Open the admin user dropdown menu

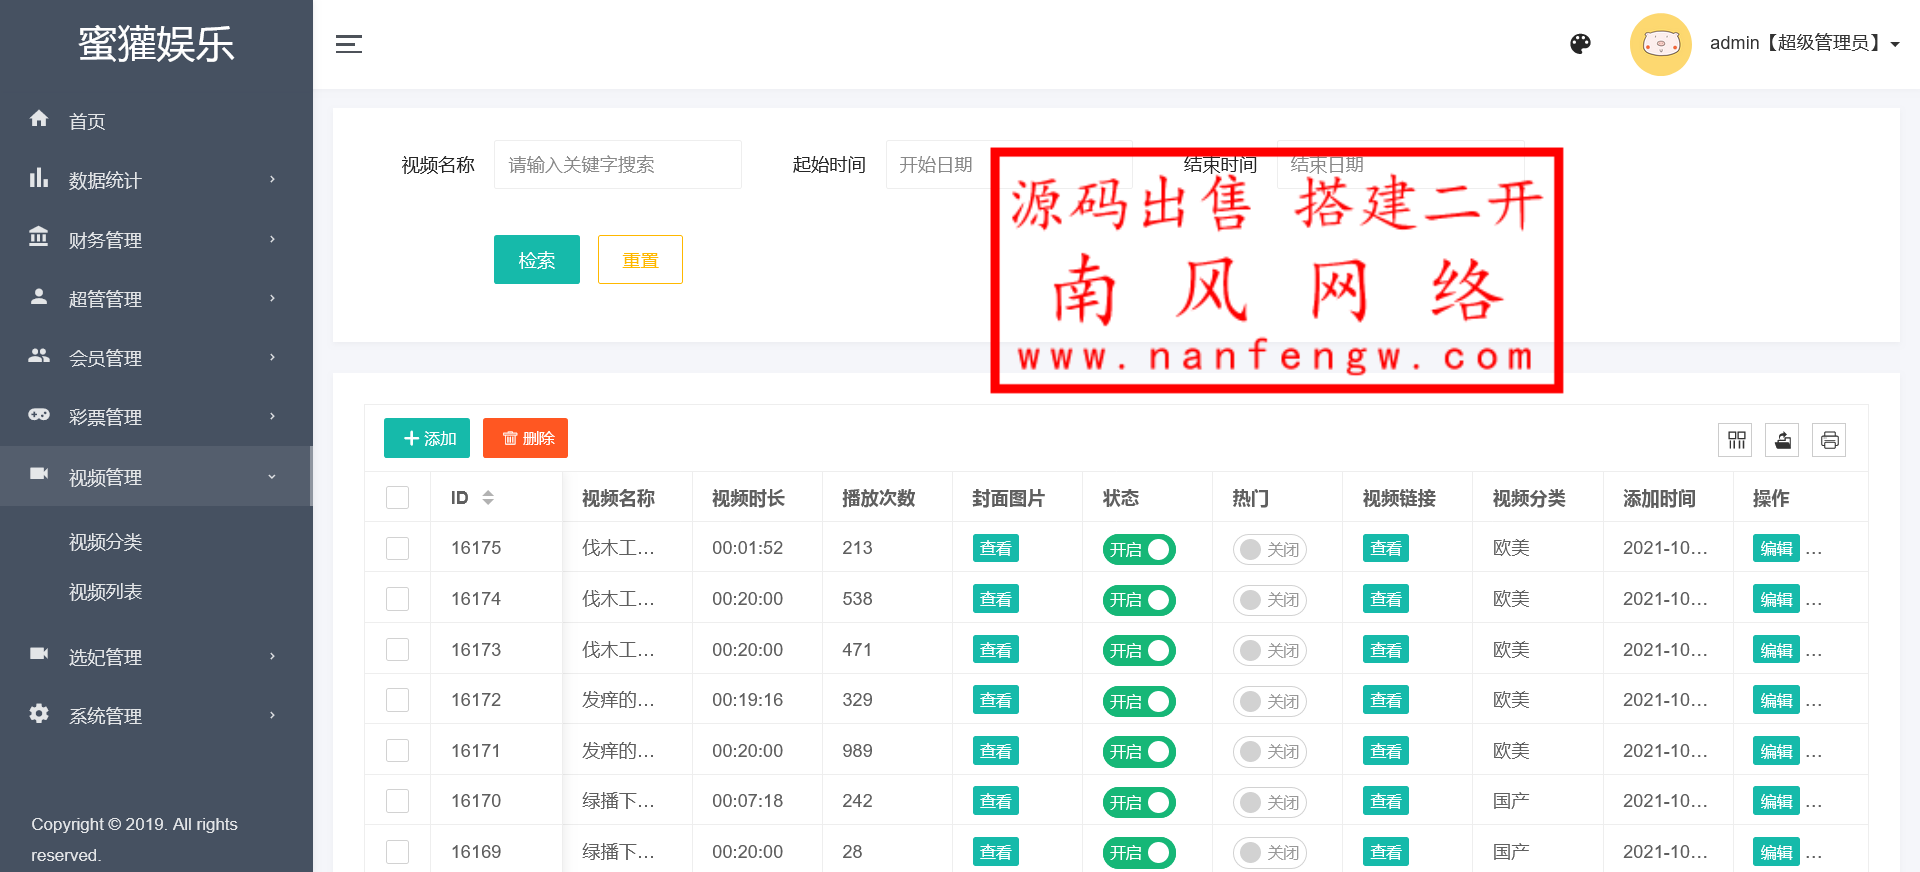coord(1804,43)
